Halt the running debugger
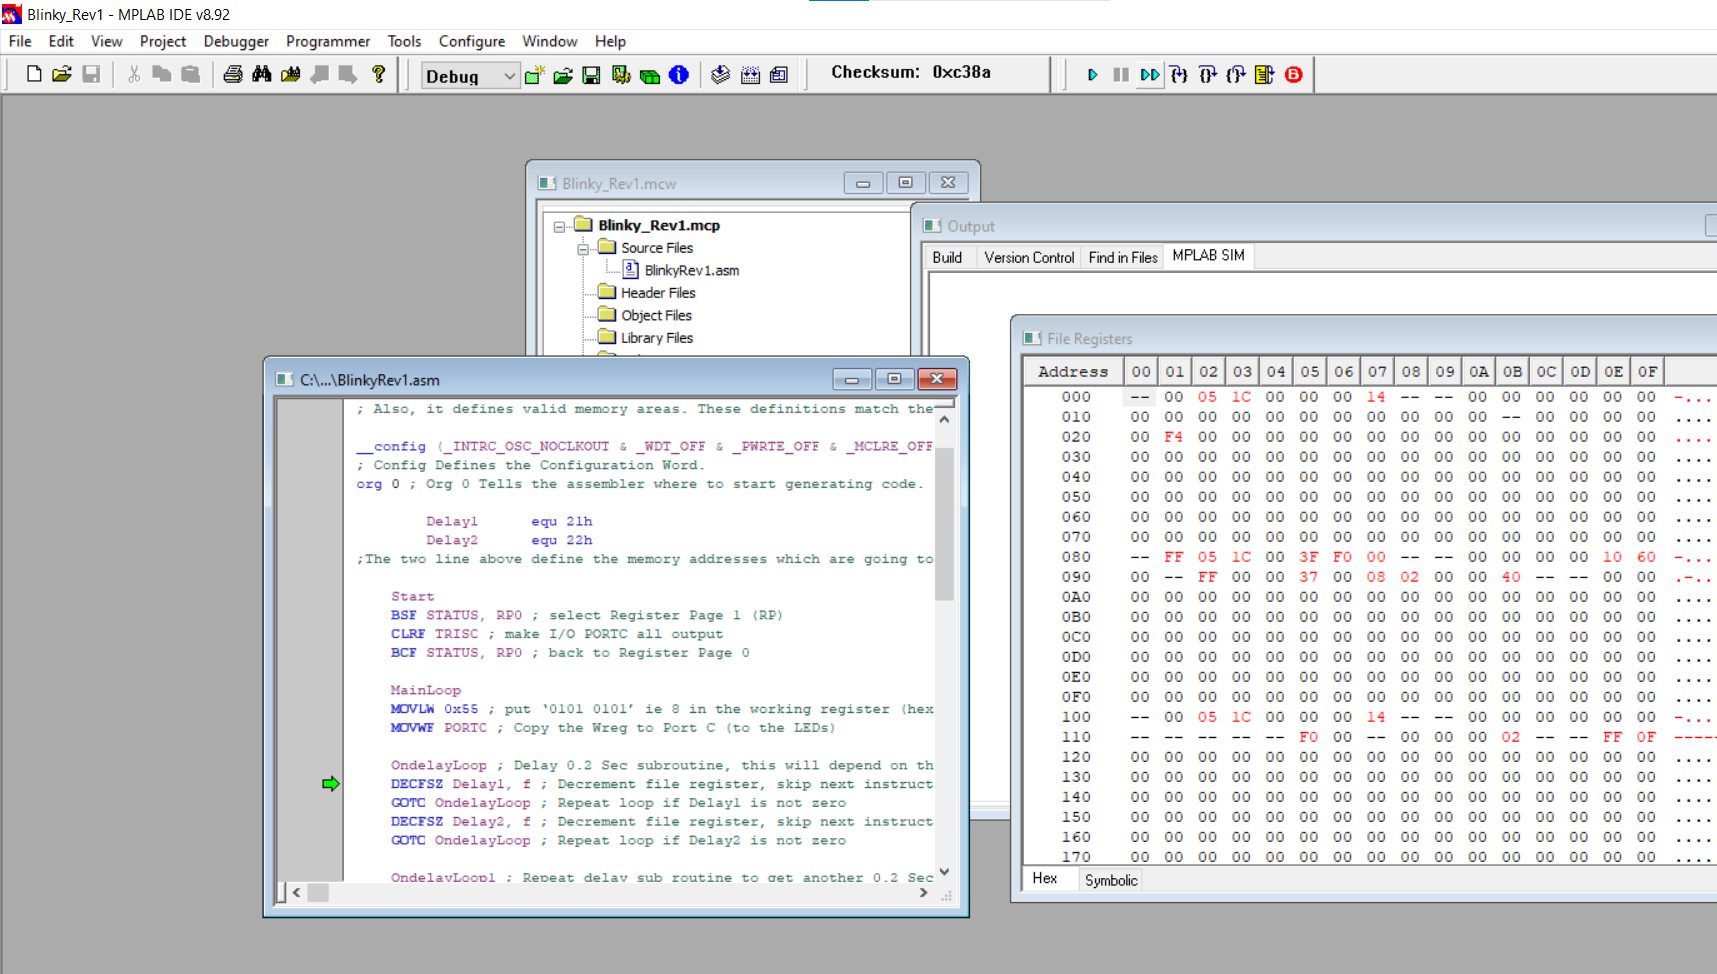Viewport: 1717px width, 974px height. coord(1119,73)
